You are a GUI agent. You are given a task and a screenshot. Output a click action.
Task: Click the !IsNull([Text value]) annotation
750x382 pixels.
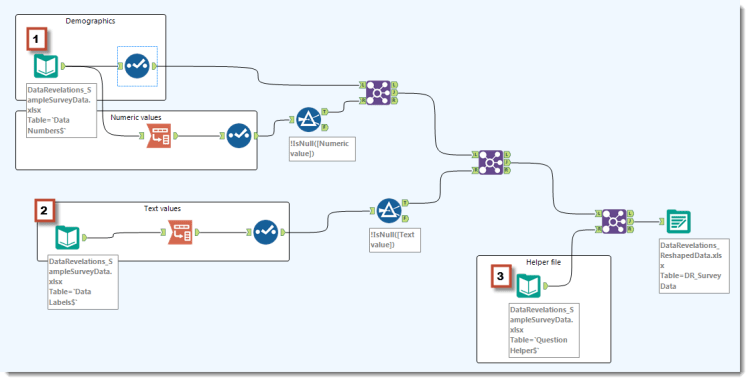[x=395, y=240]
